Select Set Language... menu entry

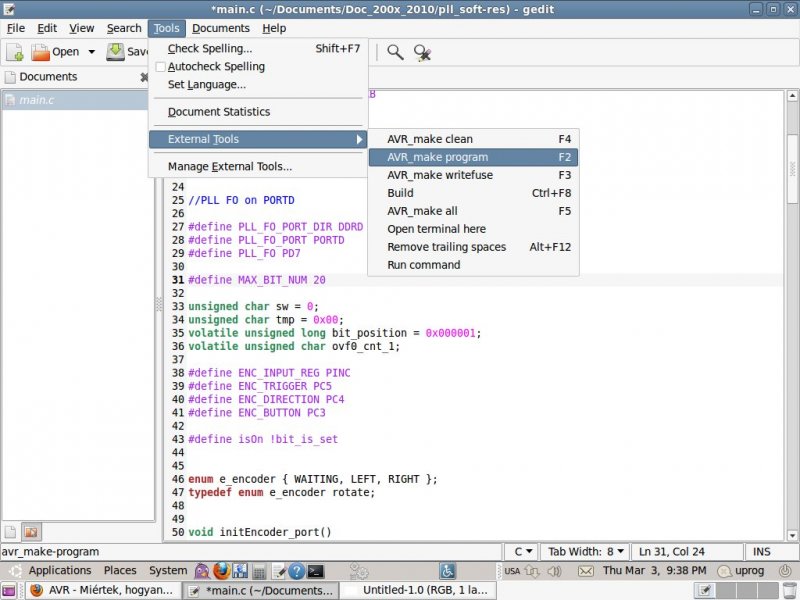click(258, 85)
